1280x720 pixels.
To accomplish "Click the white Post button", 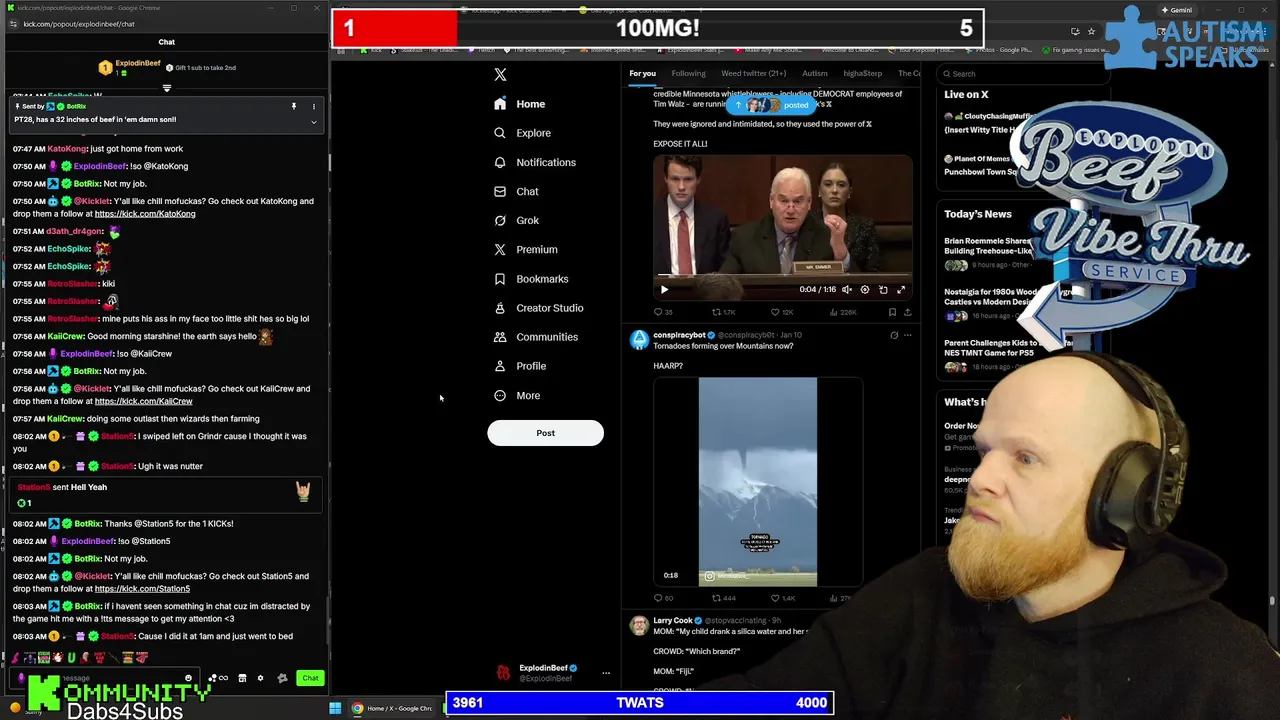I will (x=545, y=433).
